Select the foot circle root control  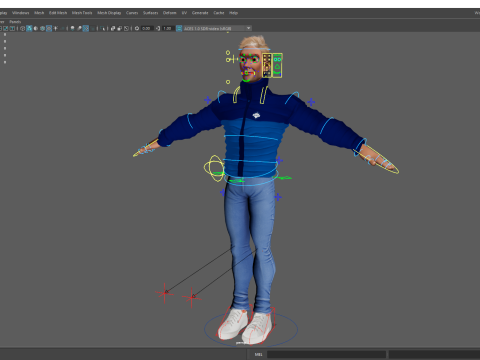point(251,328)
